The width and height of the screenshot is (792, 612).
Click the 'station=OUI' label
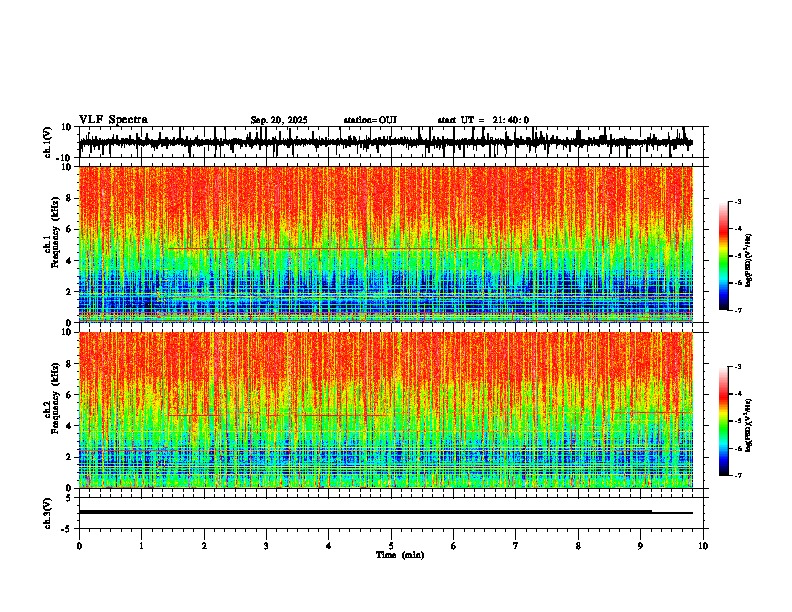click(x=370, y=120)
